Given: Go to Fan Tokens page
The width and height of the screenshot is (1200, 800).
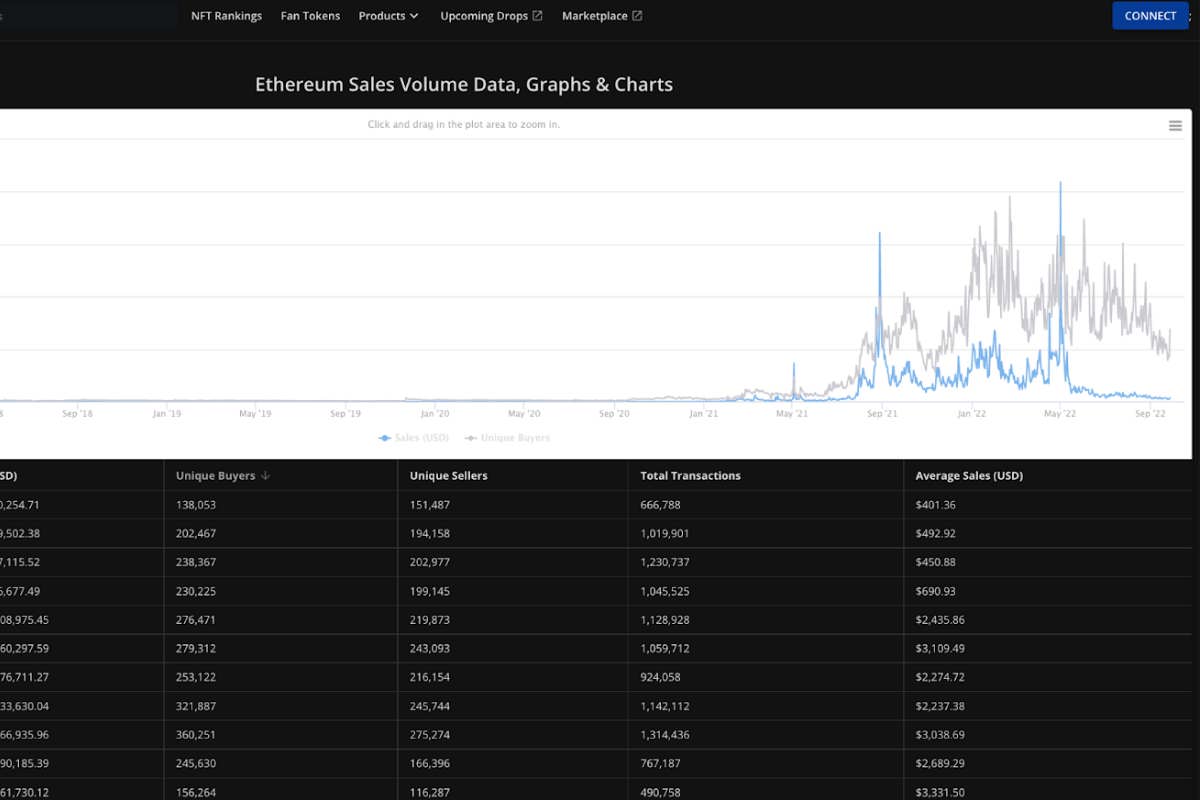Looking at the screenshot, I should [310, 16].
